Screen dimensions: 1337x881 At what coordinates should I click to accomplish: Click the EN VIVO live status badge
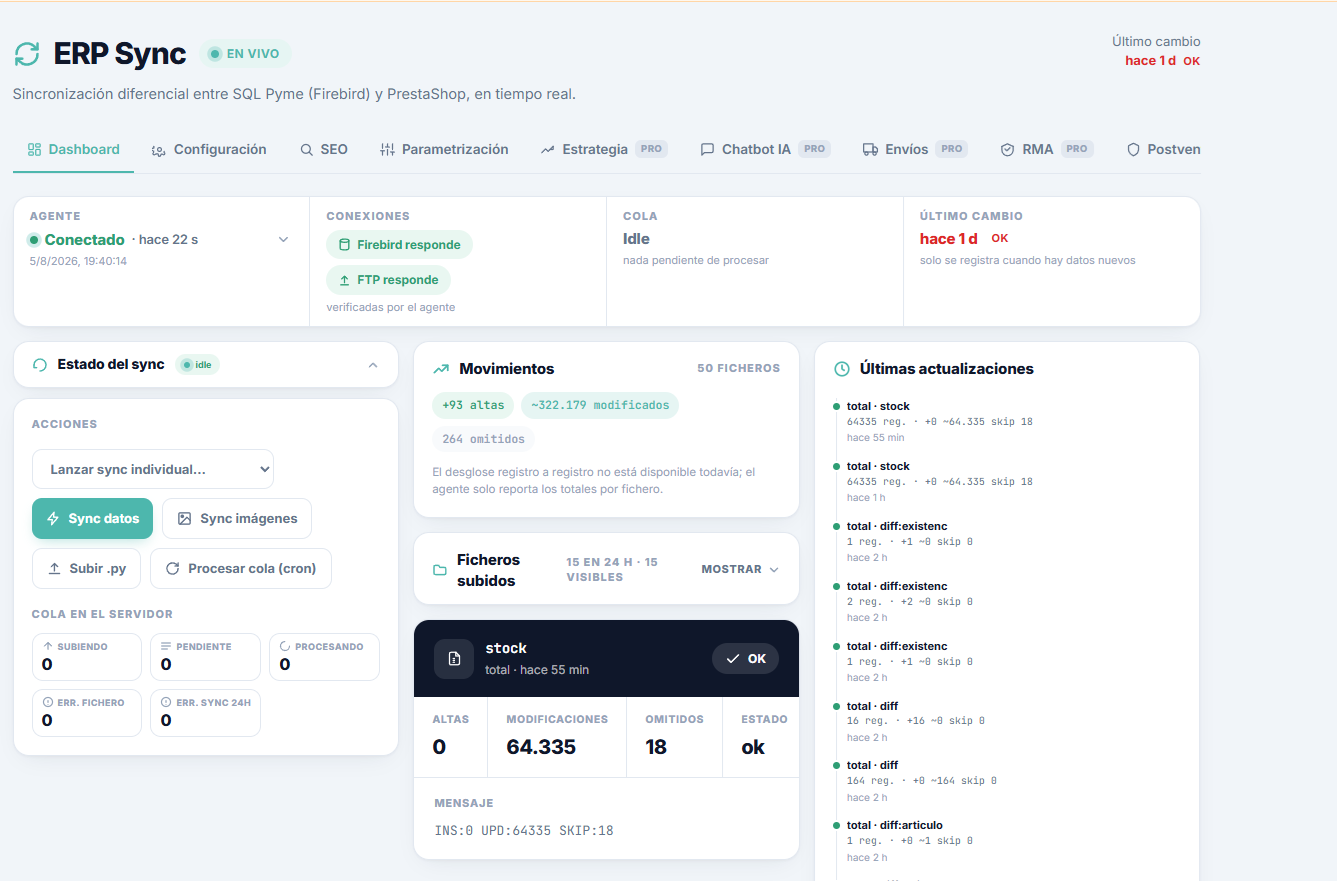(x=245, y=54)
